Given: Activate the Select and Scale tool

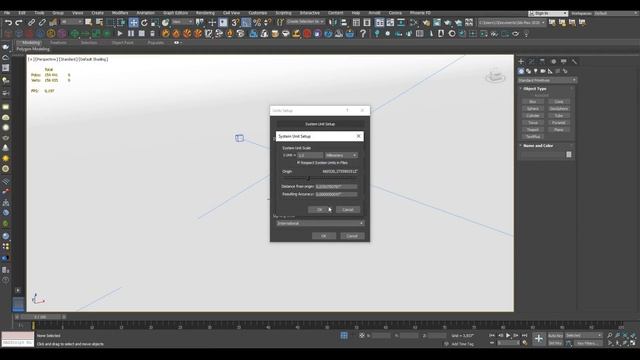Looking at the screenshot, I should 155,22.
